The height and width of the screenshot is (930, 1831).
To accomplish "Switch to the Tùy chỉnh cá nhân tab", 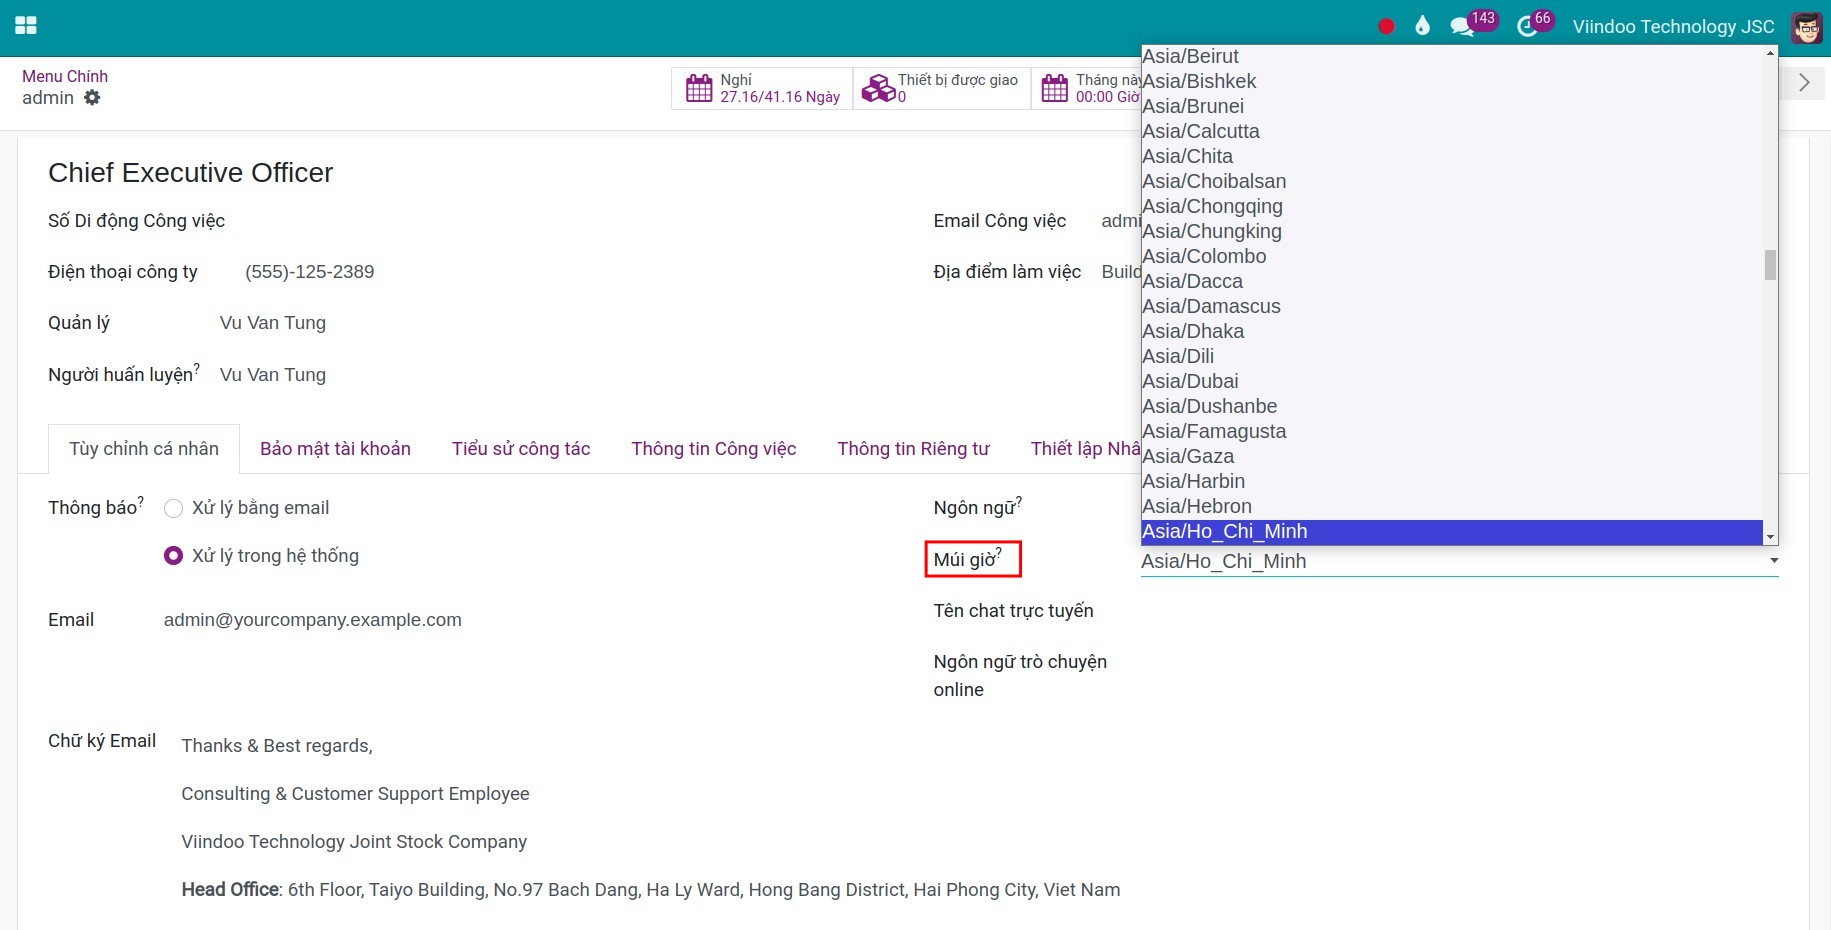I will (144, 449).
